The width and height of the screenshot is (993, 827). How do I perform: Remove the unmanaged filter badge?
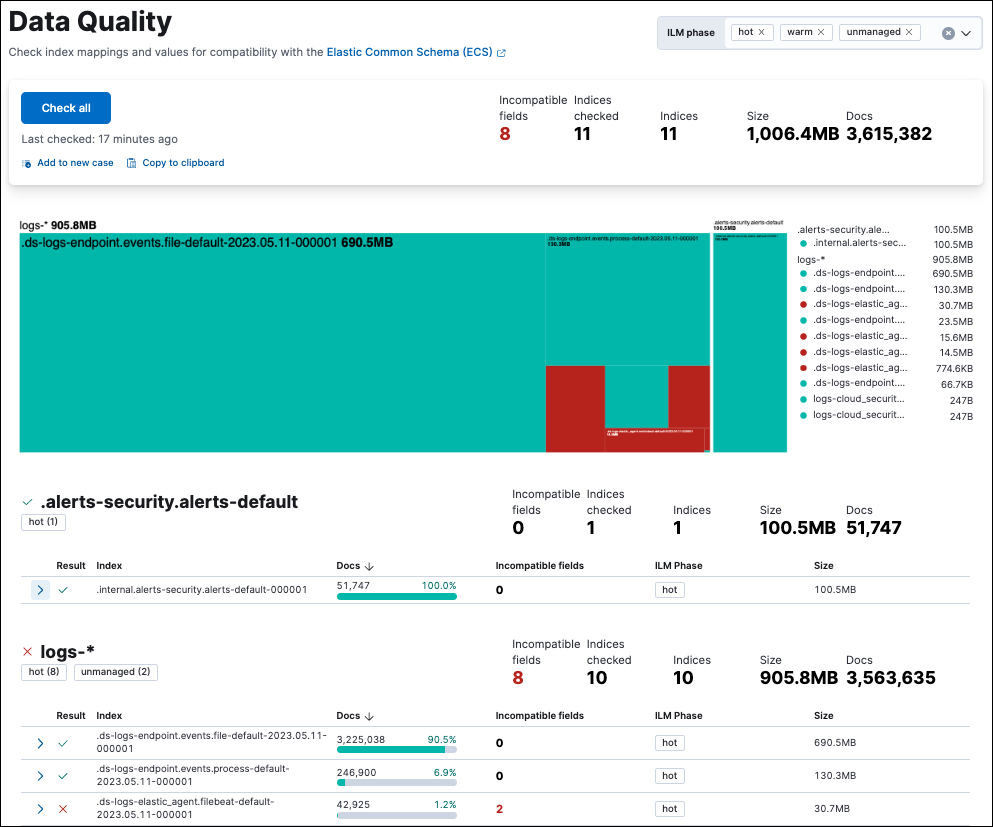[908, 32]
